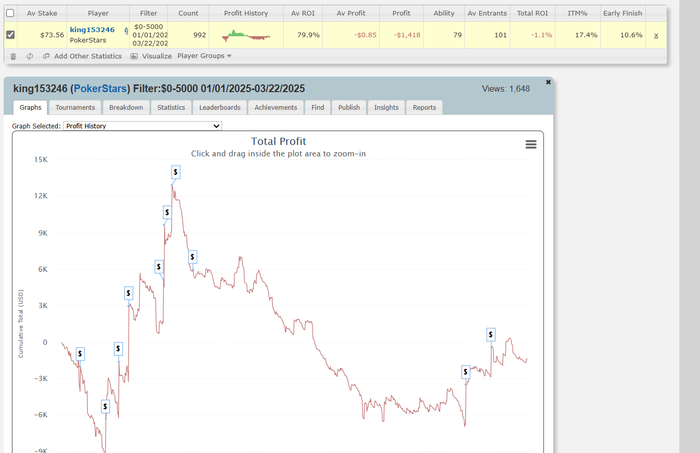Click the -$1,418 profit value

(407, 35)
